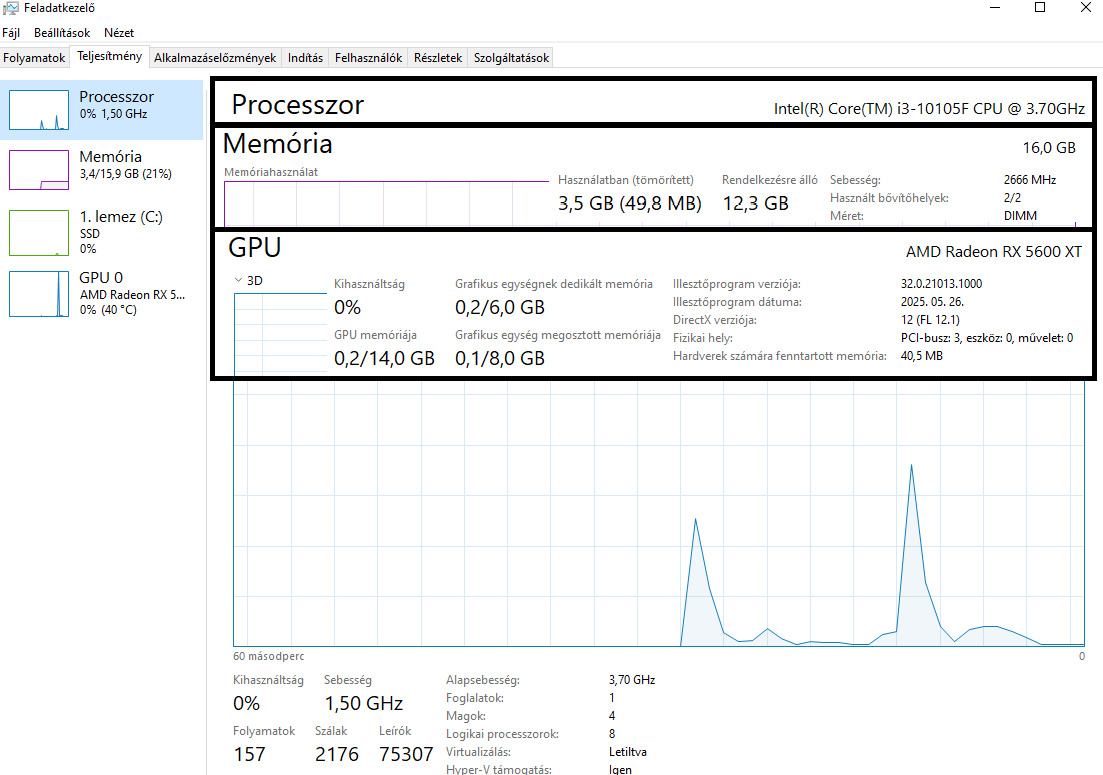Click the "12,3 GB" available memory value
The width and height of the screenshot is (1103, 775).
(755, 204)
